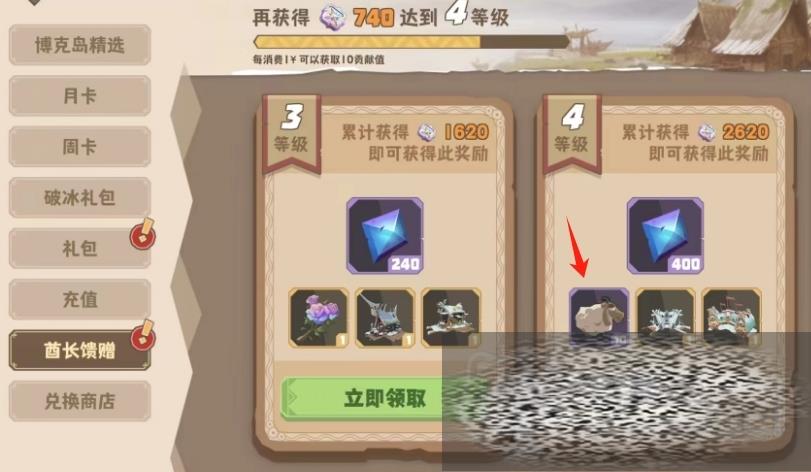The width and height of the screenshot is (811, 472).
Task: Click the level 3 blue crystal reward icon
Action: 385,235
